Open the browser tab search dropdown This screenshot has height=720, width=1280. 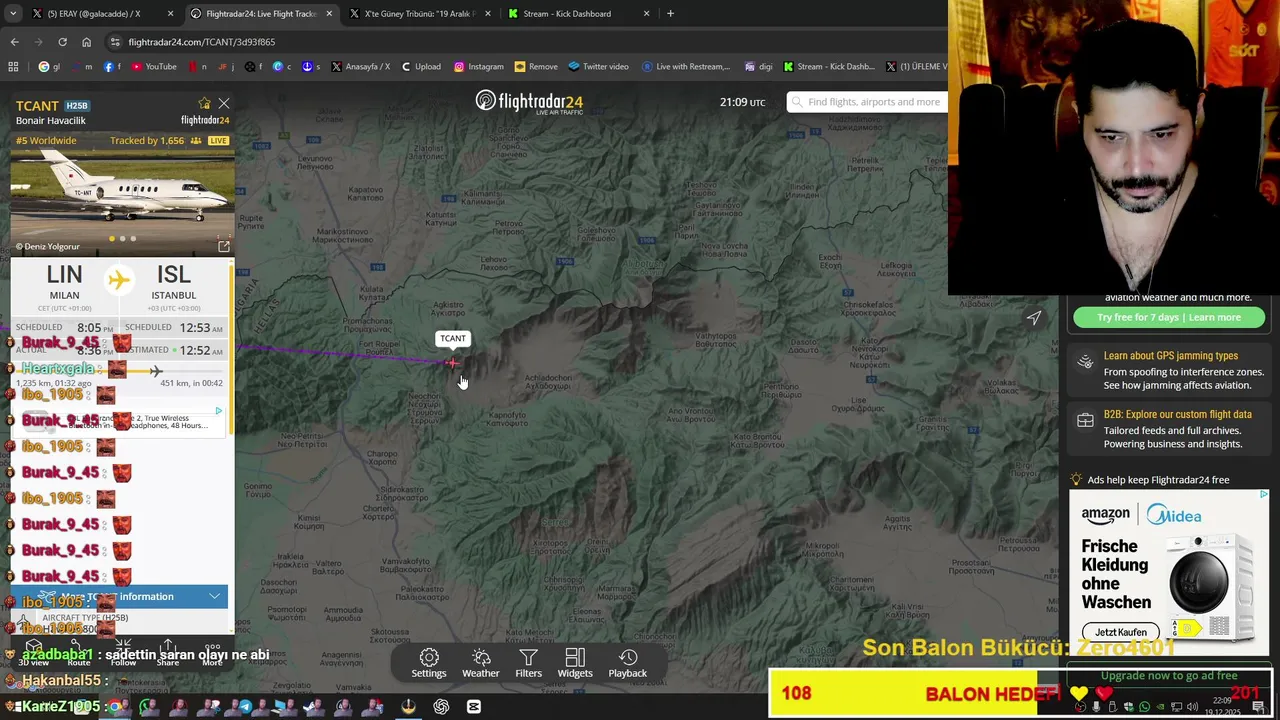pos(13,14)
